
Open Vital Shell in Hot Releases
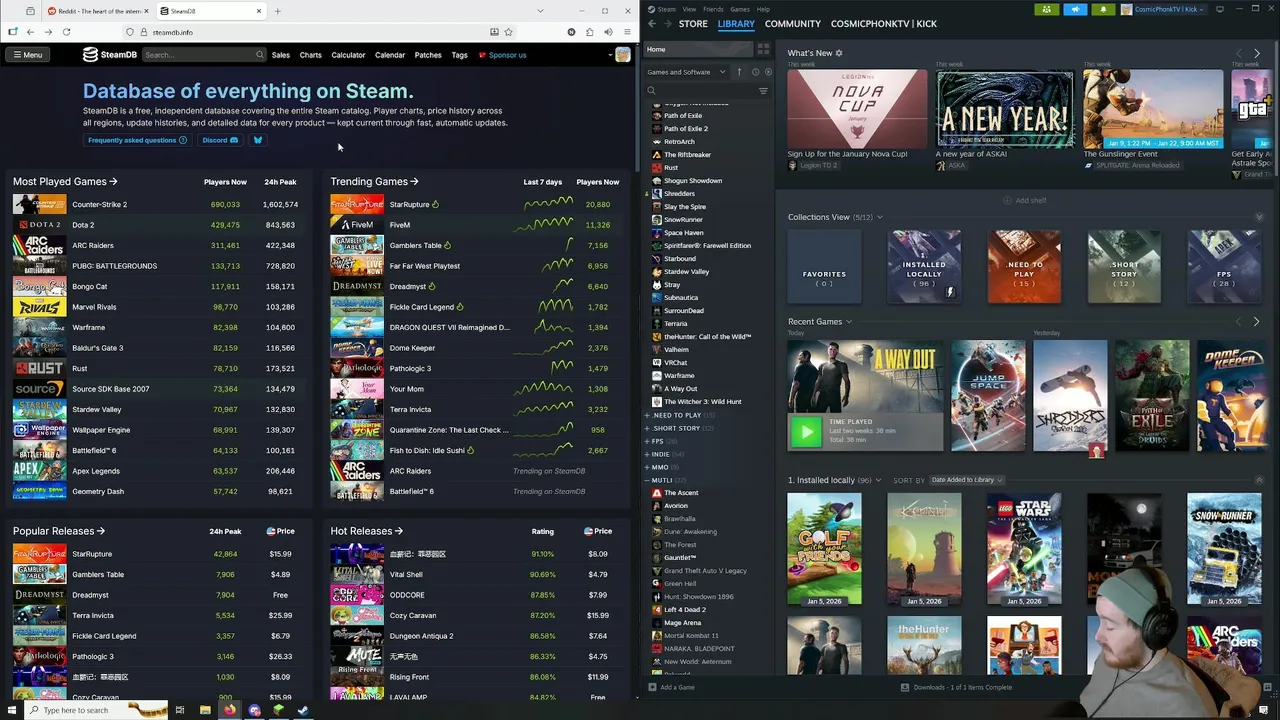pyautogui.click(x=406, y=574)
